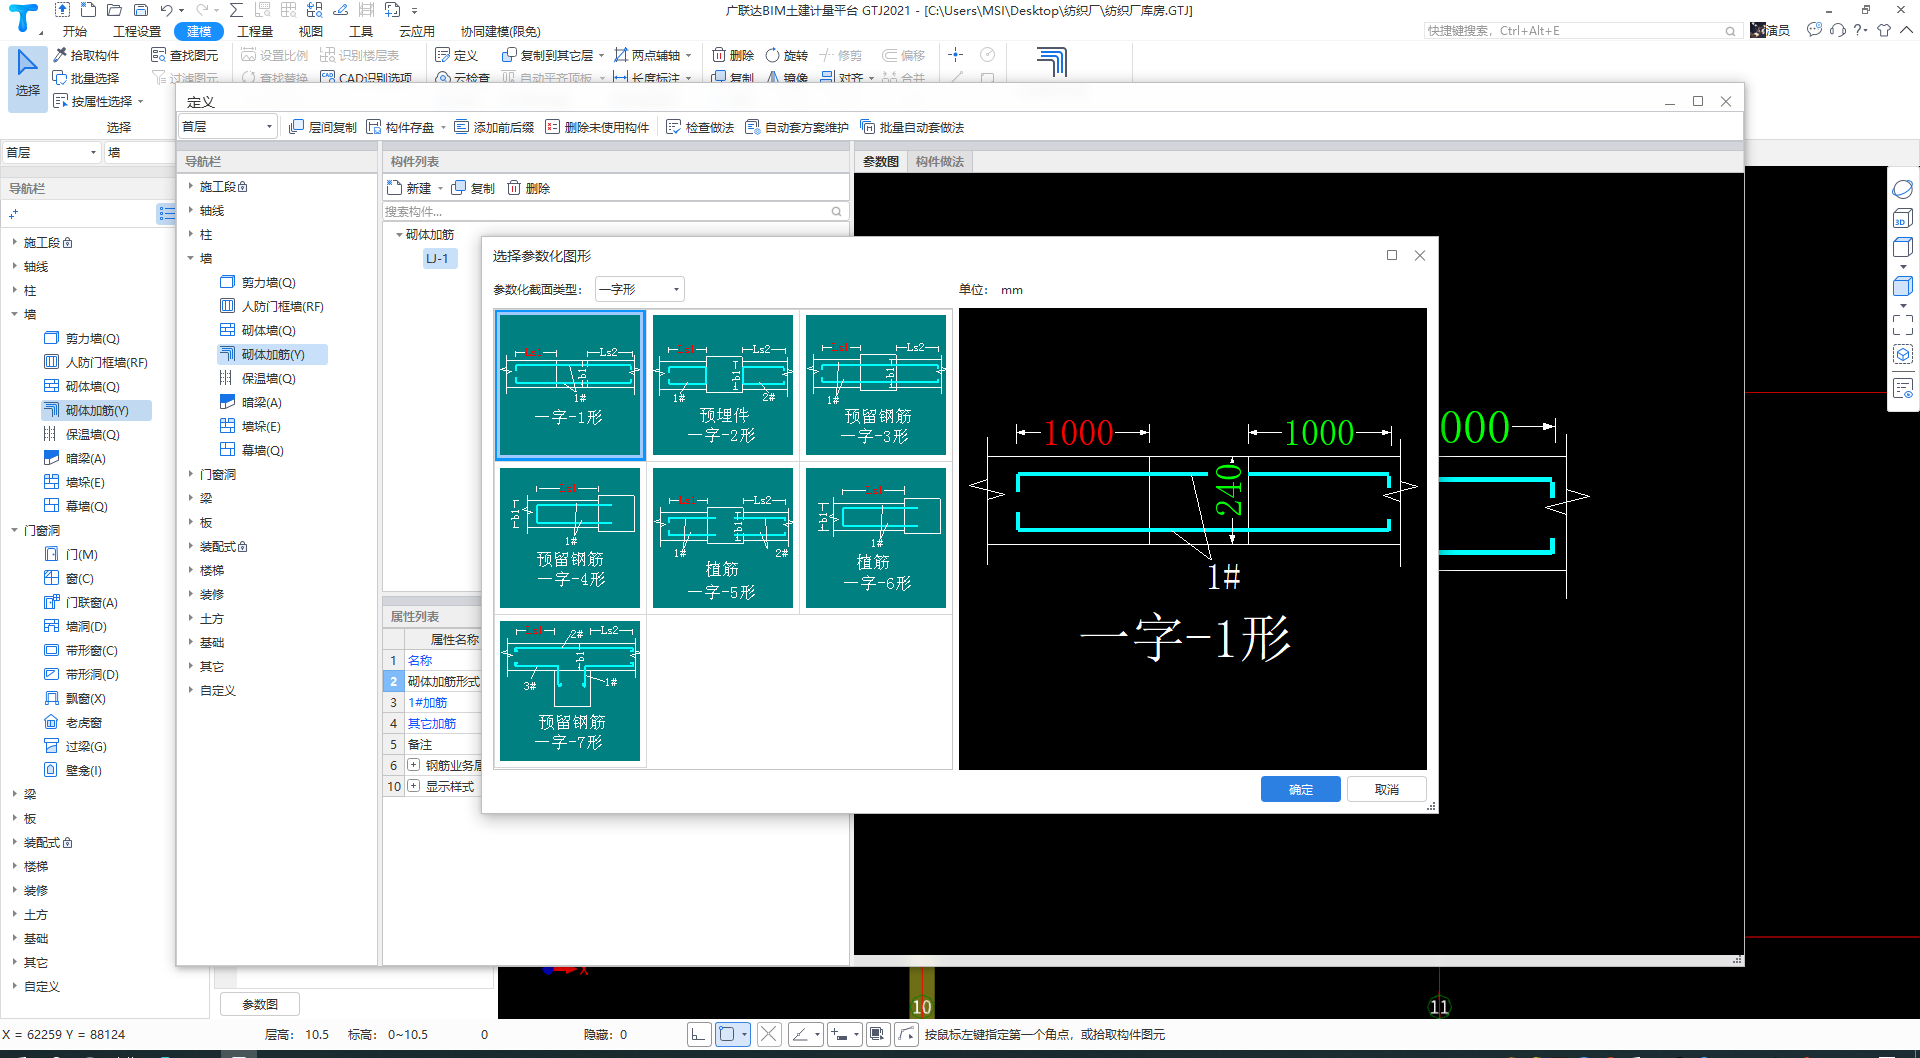Screen dimensions: 1920x1058
Task: Click the 拾取构件 pick component icon
Action: point(60,55)
